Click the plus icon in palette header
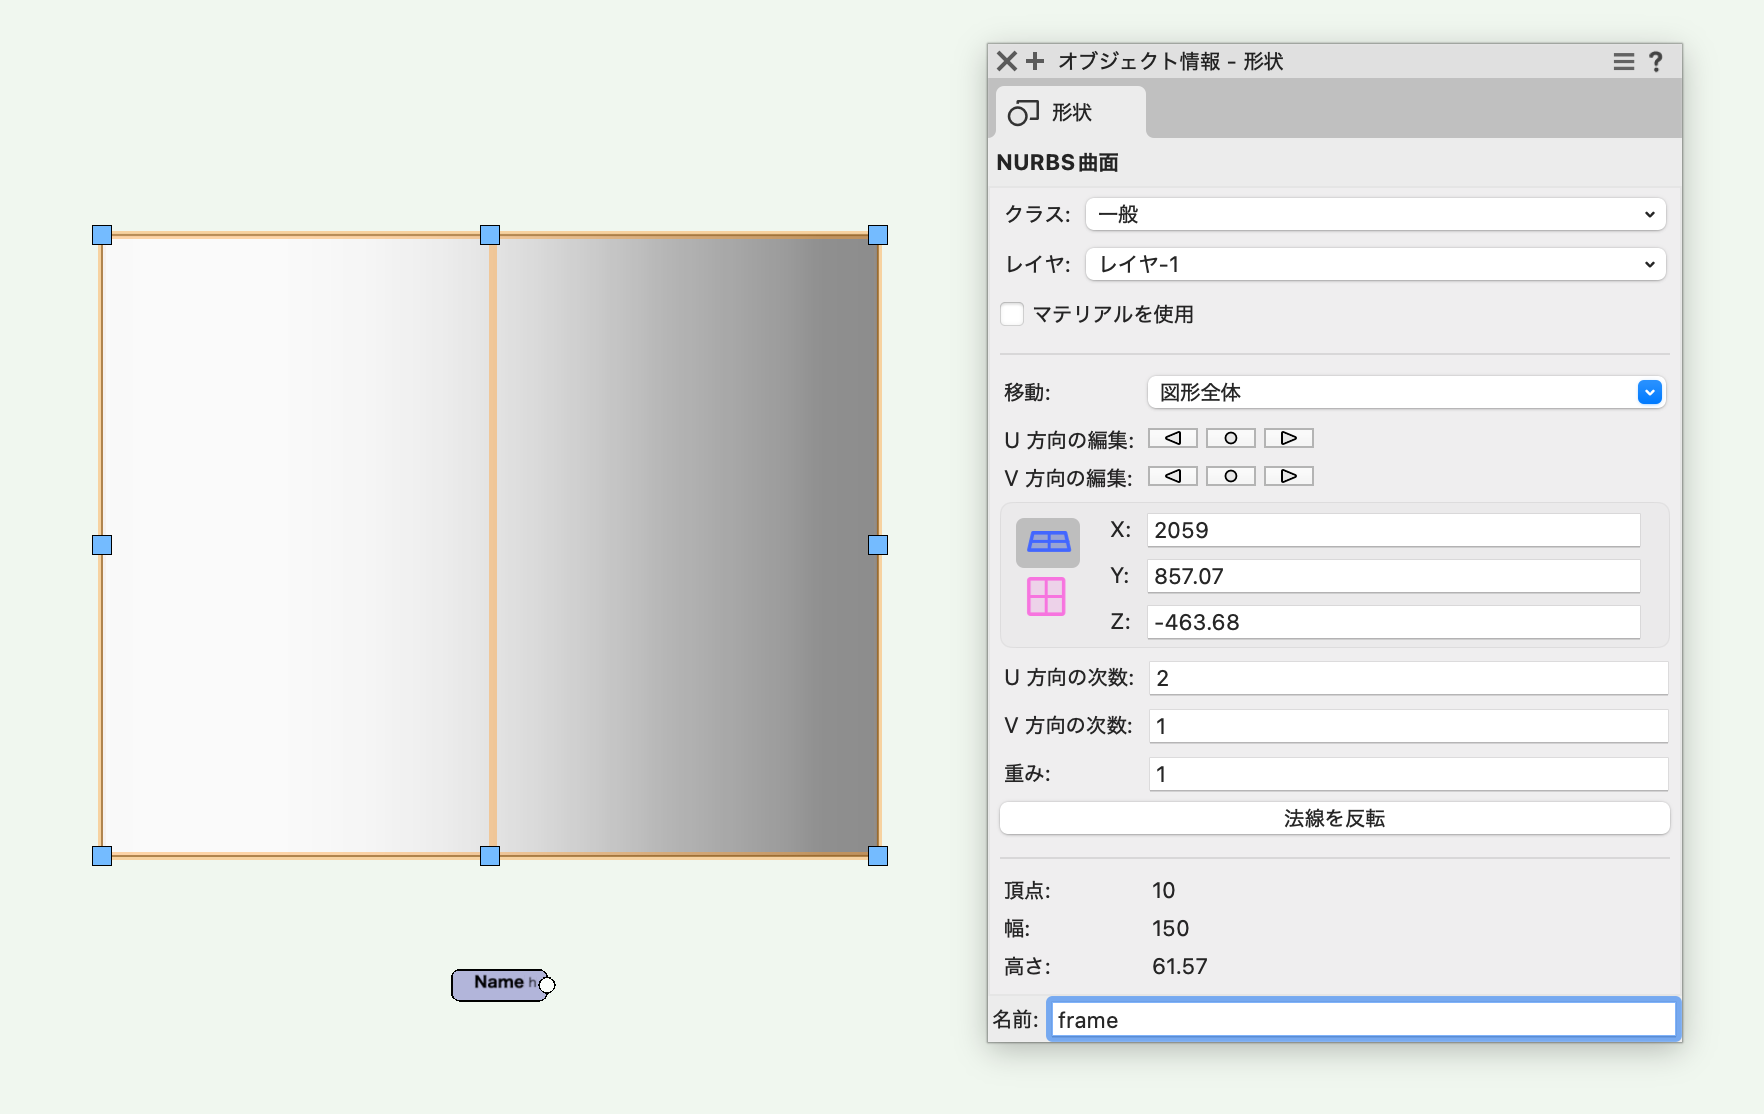This screenshot has height=1114, width=1764. (x=1035, y=61)
